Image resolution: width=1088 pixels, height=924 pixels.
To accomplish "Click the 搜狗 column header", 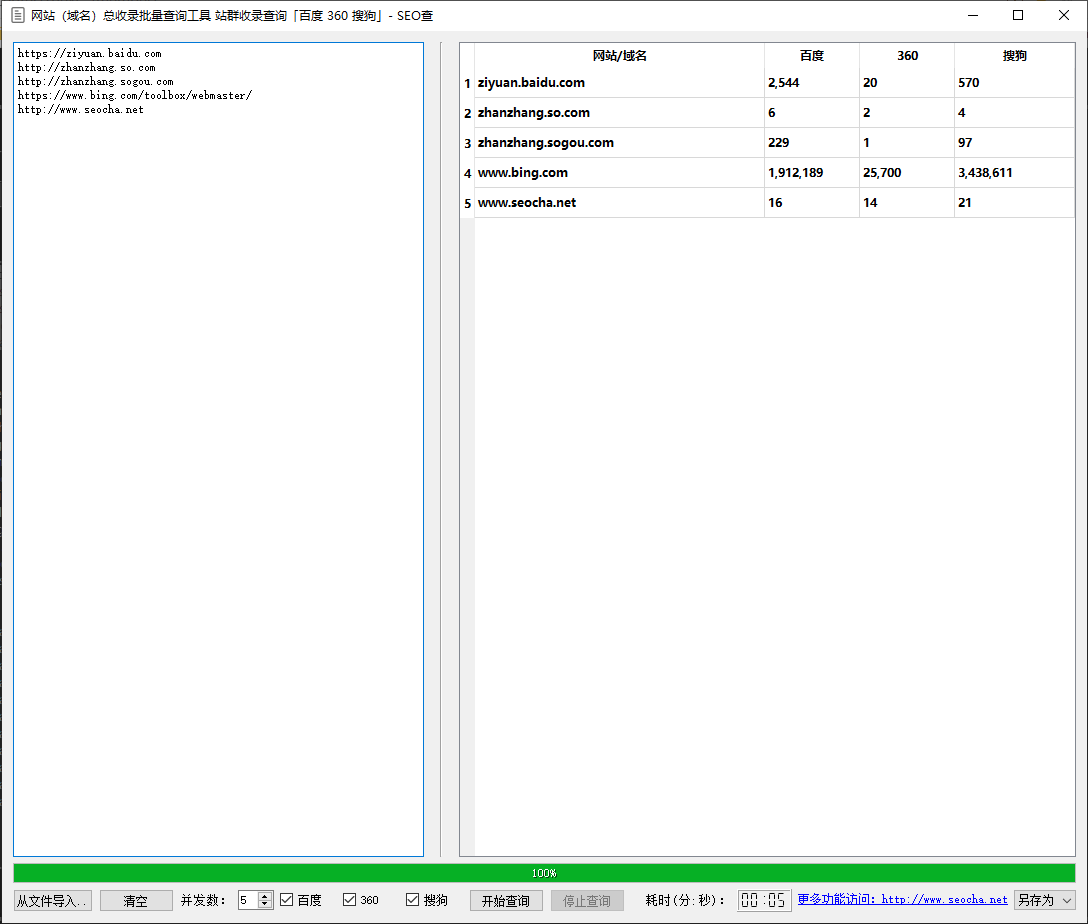I will click(x=1014, y=55).
